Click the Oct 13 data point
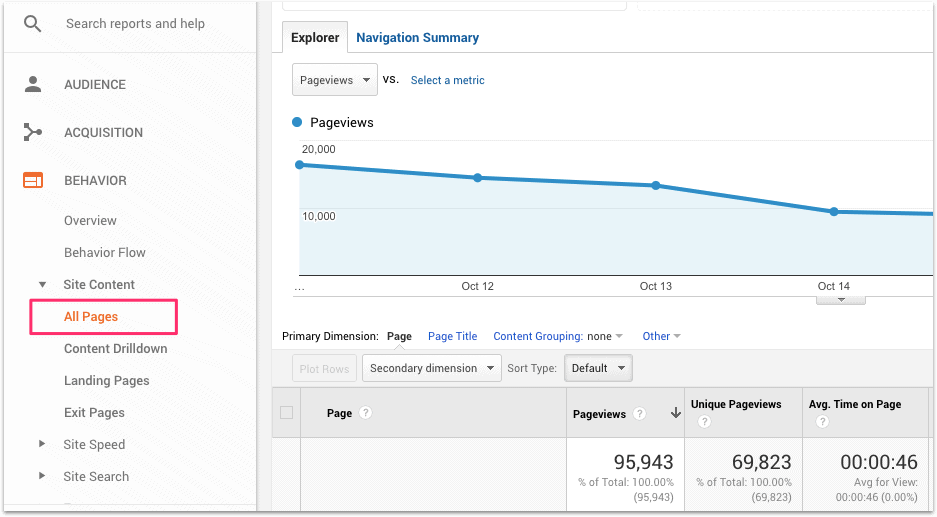Viewport: 937px width, 517px height. tap(656, 185)
